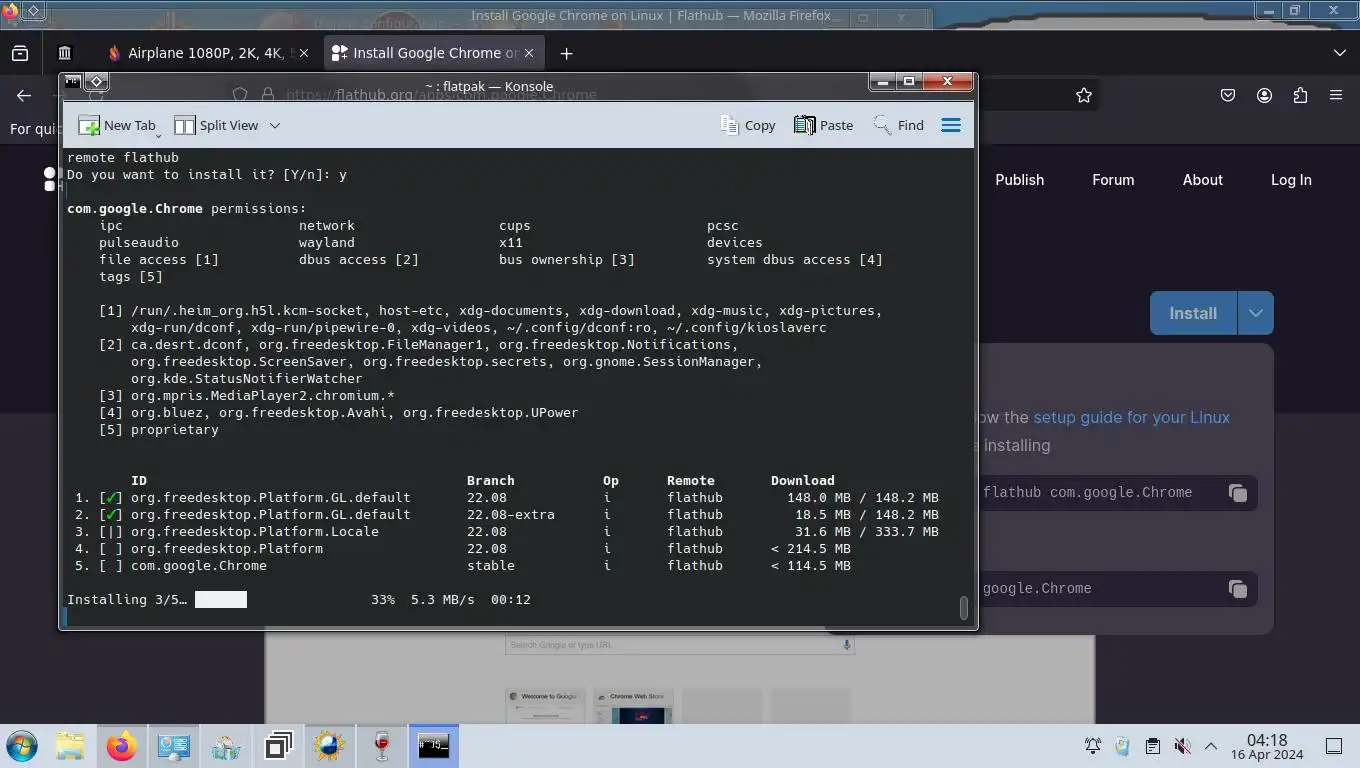Click the Konsole window pin icon
1360x768 pixels.
96,81
